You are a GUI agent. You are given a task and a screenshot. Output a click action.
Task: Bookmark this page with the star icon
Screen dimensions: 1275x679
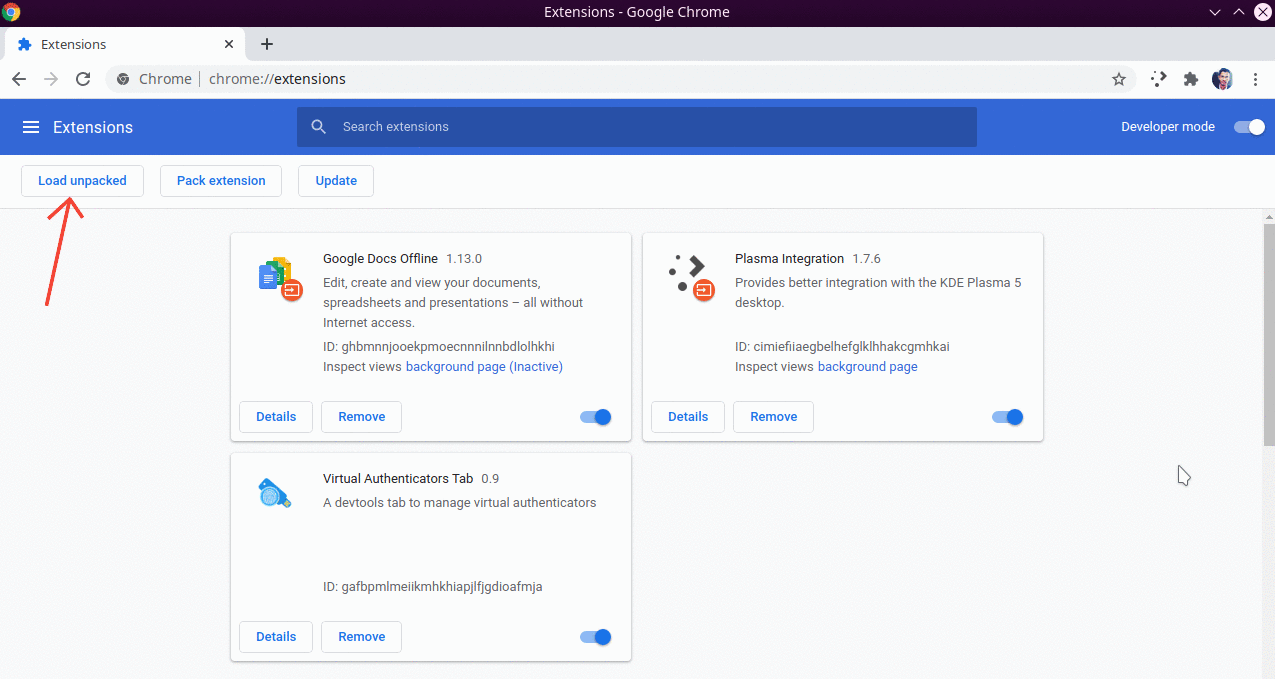(x=1119, y=79)
